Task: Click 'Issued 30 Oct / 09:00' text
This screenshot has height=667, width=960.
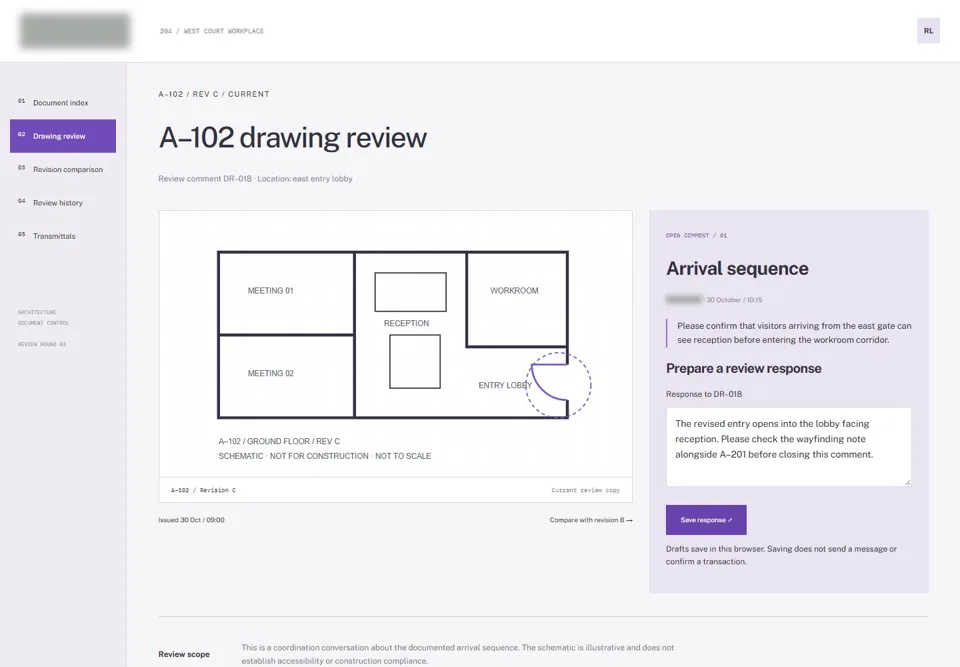Action: pos(191,520)
